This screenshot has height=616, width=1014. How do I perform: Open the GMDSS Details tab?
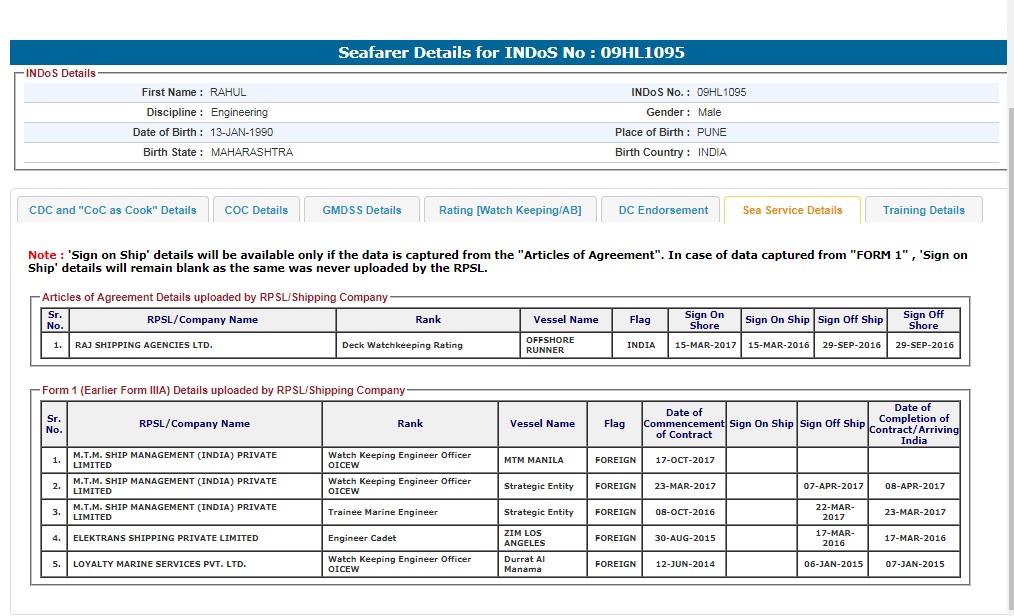pos(361,210)
